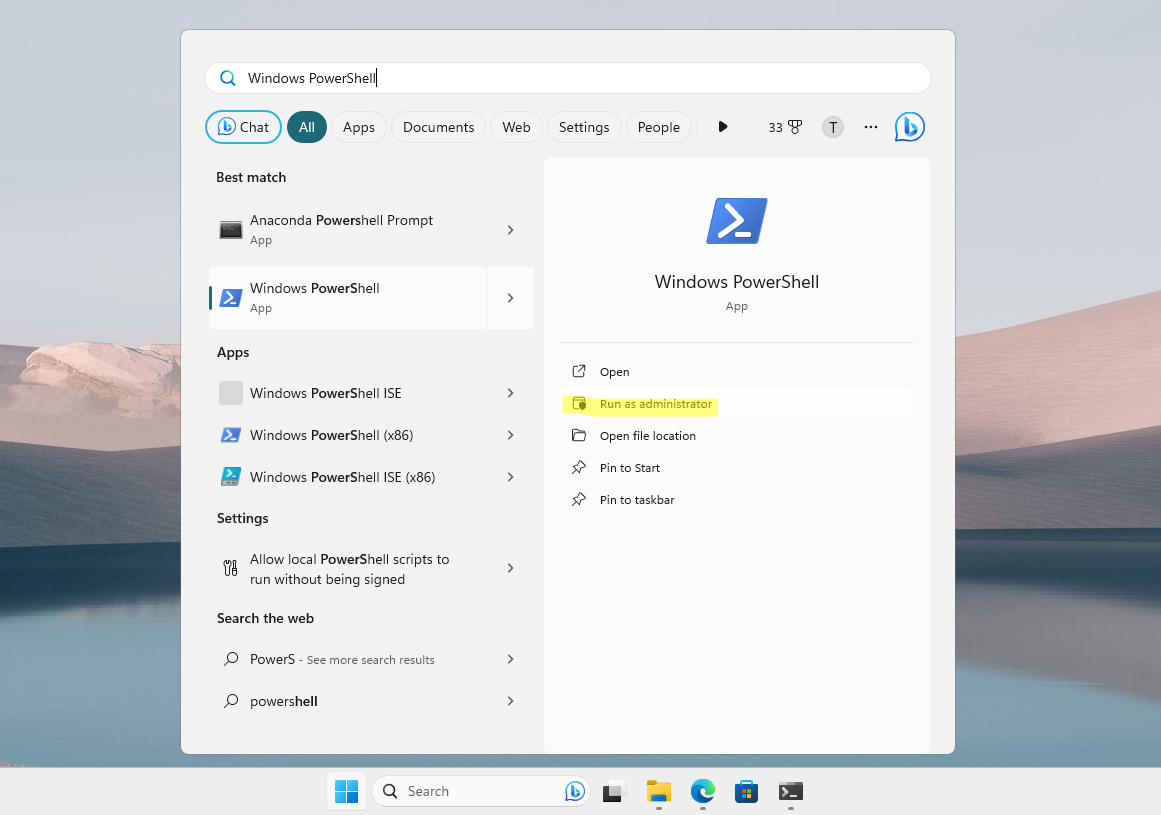The height and width of the screenshot is (815, 1161).
Task: Open Microsoft Store from the taskbar
Action: coord(746,791)
